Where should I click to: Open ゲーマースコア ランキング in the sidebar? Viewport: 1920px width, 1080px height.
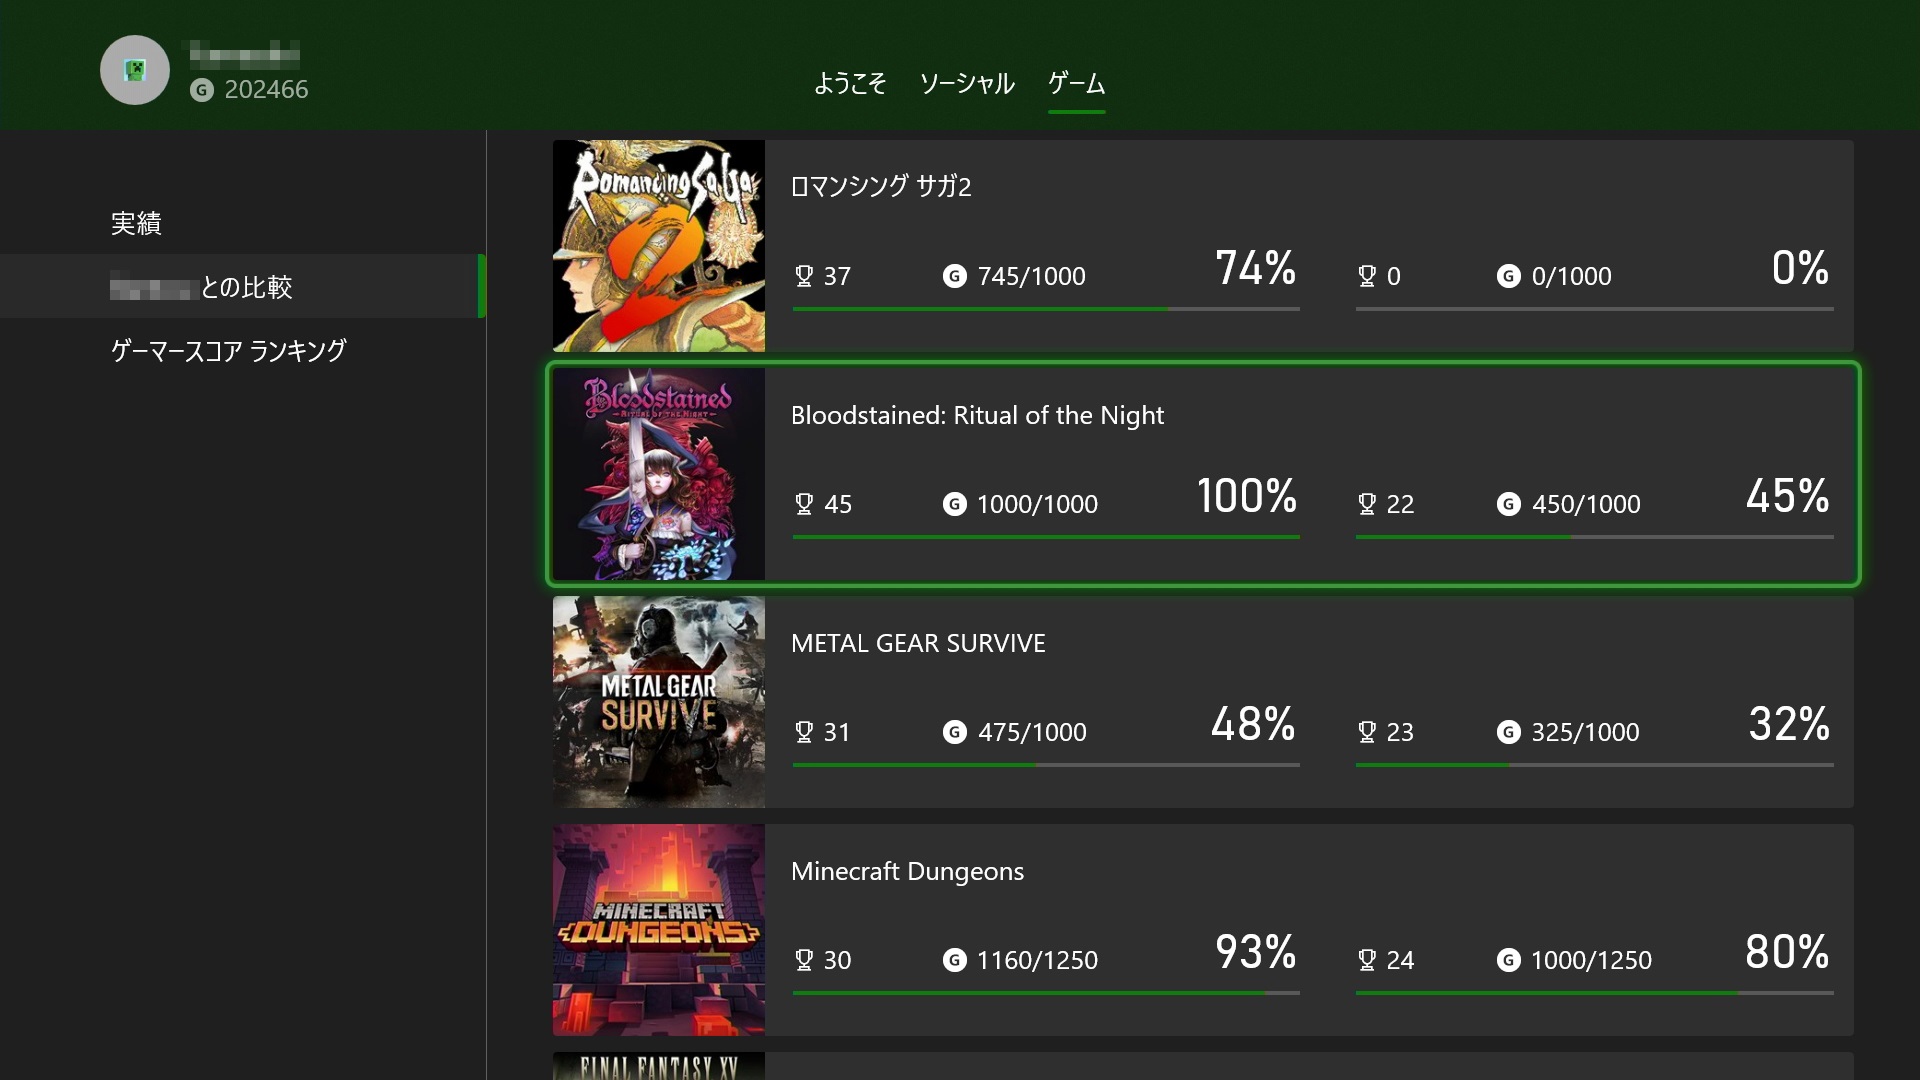[228, 351]
